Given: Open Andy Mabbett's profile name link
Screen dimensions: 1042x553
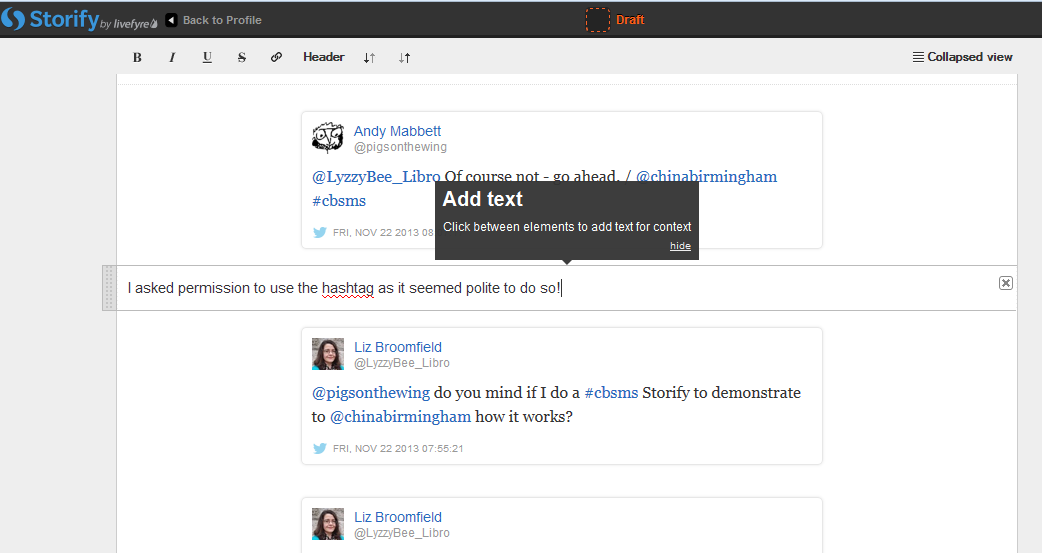Looking at the screenshot, I should 397,131.
